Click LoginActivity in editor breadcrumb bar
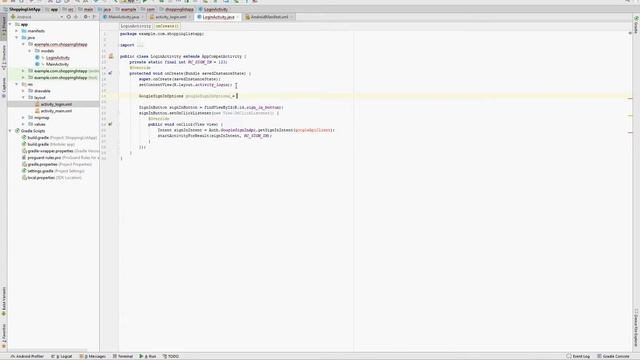The height and width of the screenshot is (360, 640). click(136, 26)
